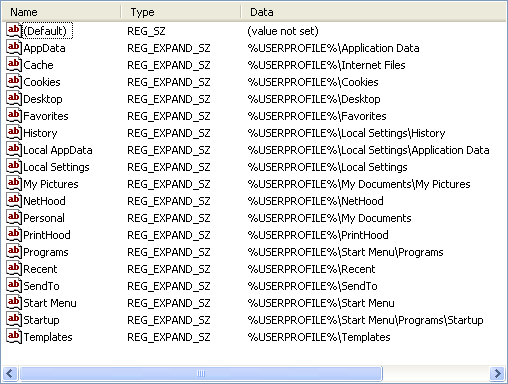Click the string icon beside Recent

(x=14, y=268)
